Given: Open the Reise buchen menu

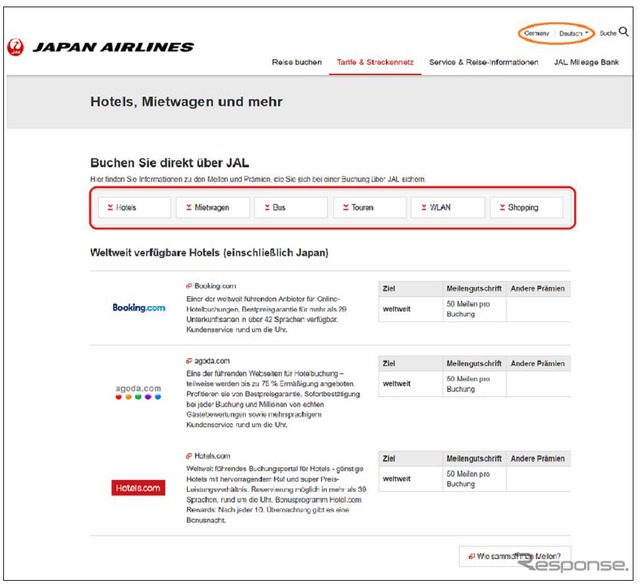Looking at the screenshot, I should (x=297, y=62).
